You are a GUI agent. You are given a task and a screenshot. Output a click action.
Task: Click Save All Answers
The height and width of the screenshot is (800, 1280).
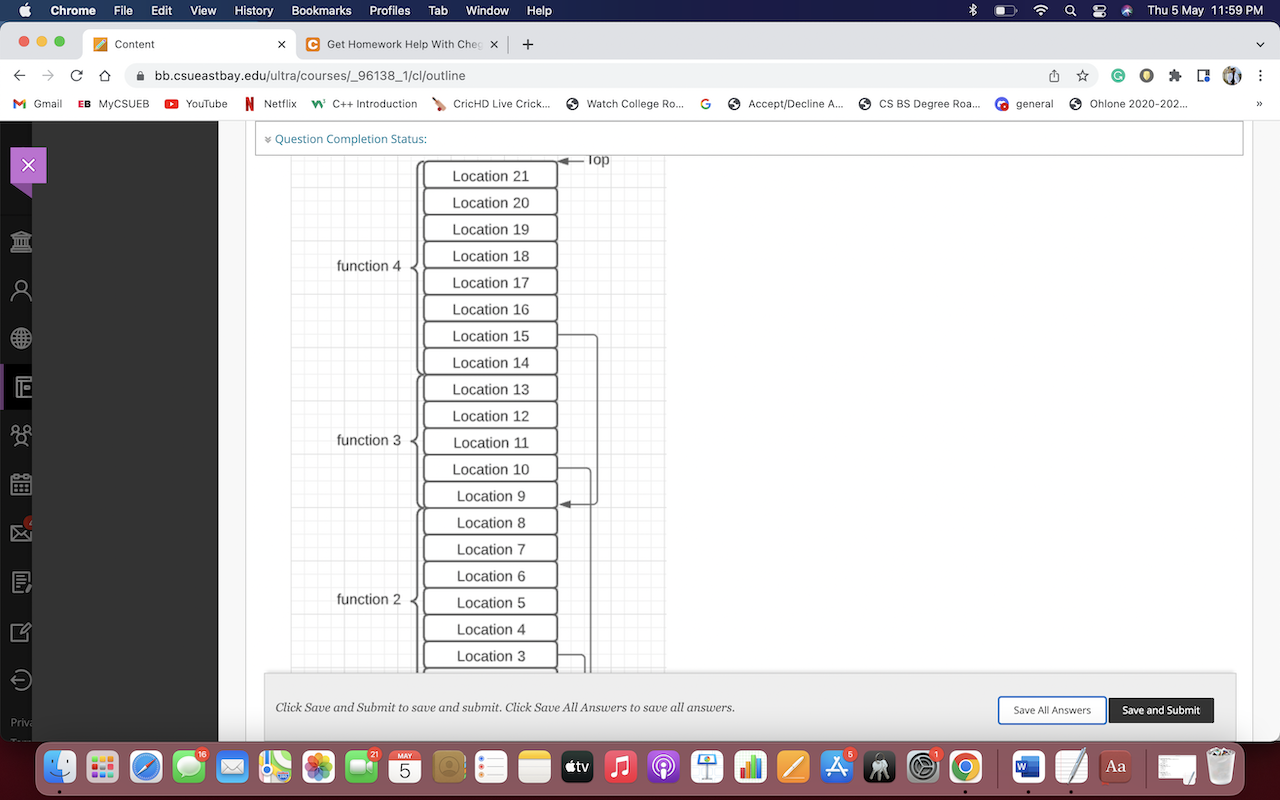pos(1051,710)
